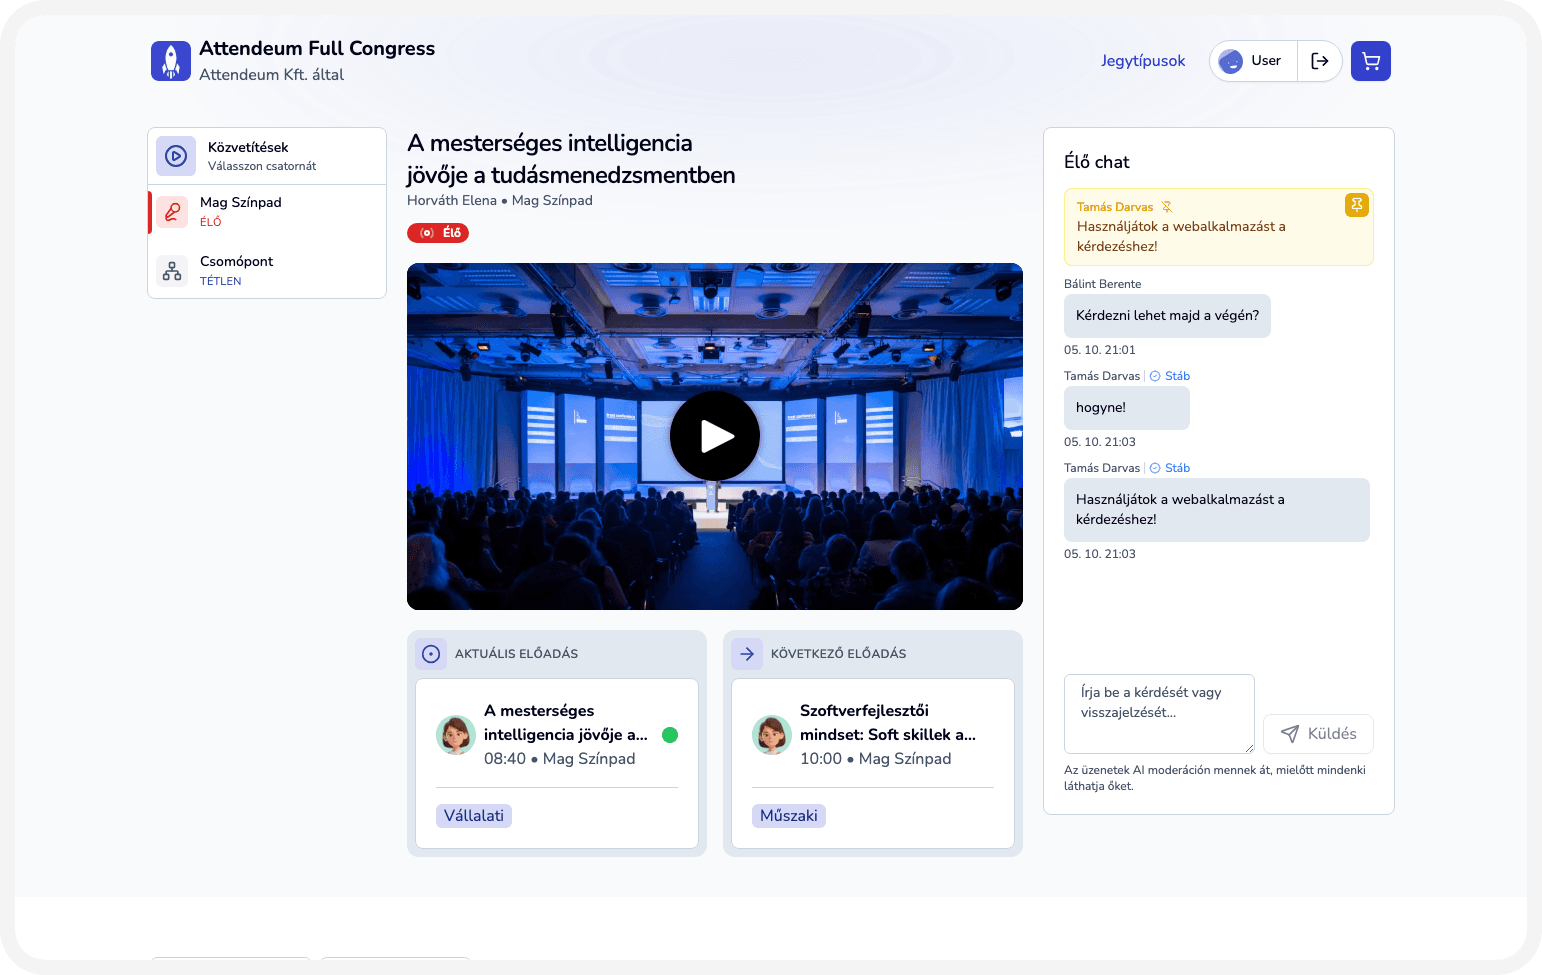Click the 'hogyne!' chat message
Image resolution: width=1542 pixels, height=975 pixels.
click(x=1127, y=408)
